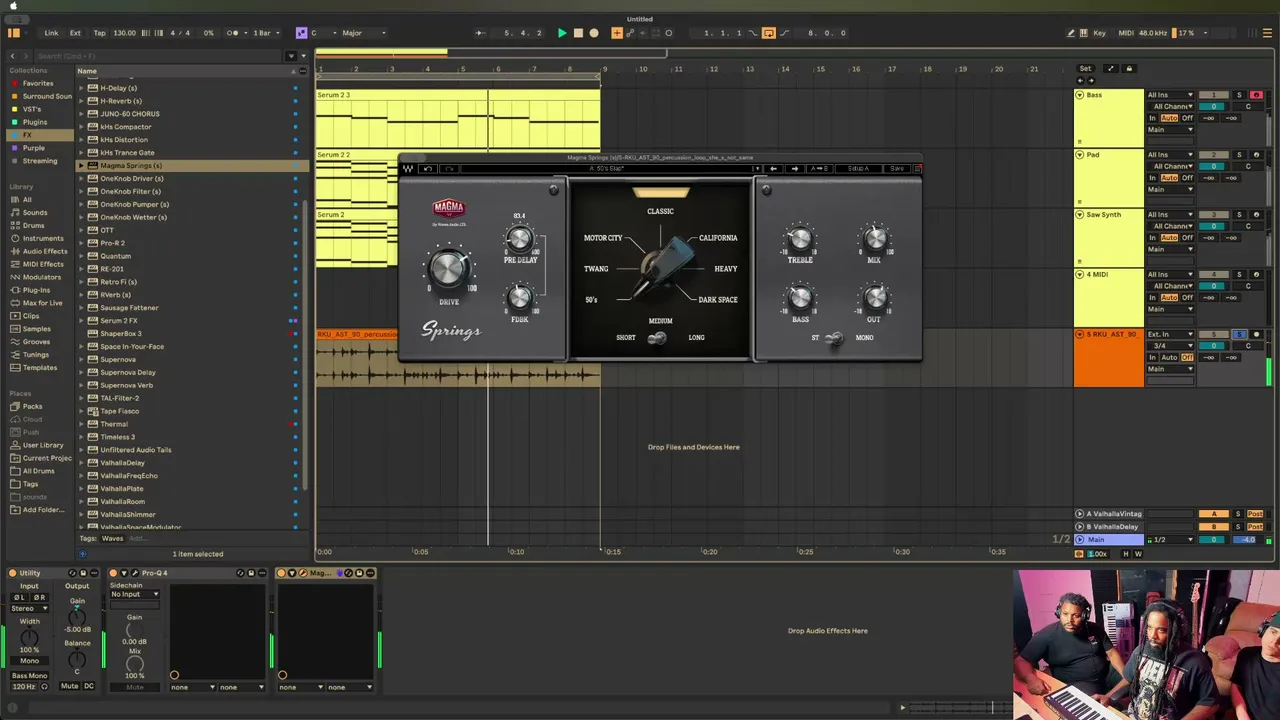Click the DRIVE knob in Magma Springs

pyautogui.click(x=447, y=269)
